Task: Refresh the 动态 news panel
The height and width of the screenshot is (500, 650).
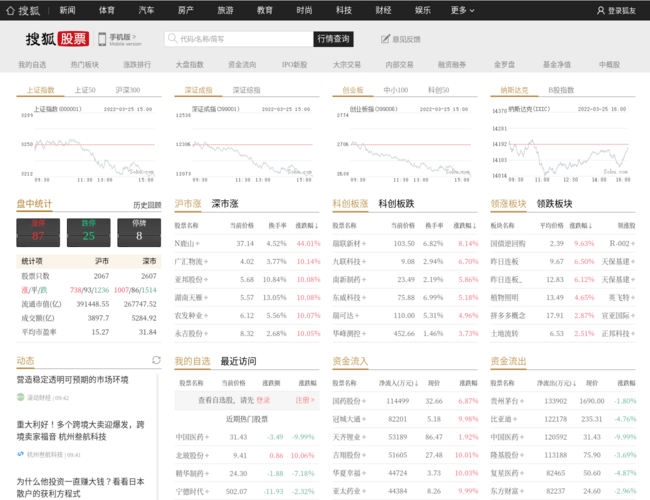Action: click(x=156, y=360)
